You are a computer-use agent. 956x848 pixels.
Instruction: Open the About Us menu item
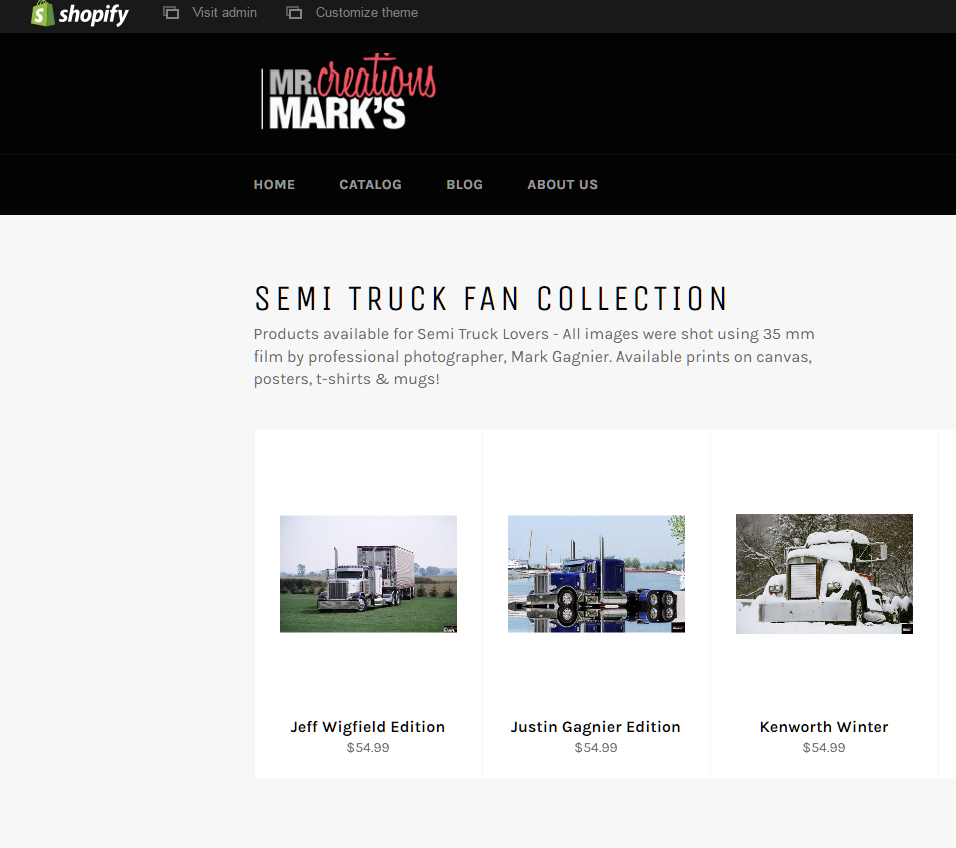pos(563,185)
